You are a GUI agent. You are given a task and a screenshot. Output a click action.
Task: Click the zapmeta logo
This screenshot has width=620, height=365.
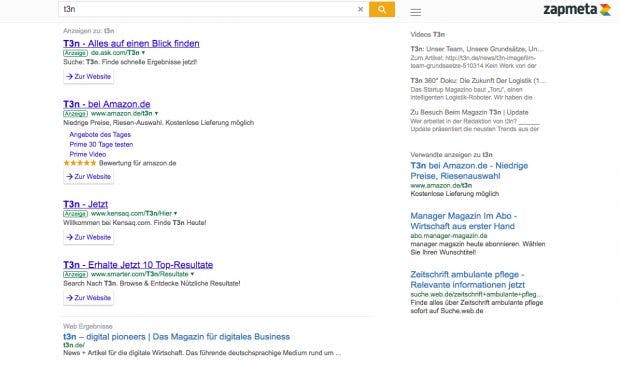577,9
